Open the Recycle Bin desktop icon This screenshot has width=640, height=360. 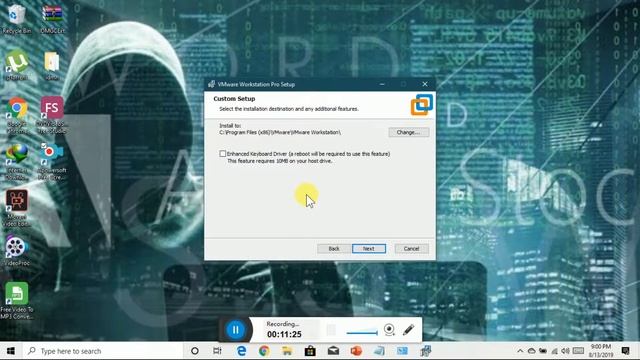tap(17, 19)
